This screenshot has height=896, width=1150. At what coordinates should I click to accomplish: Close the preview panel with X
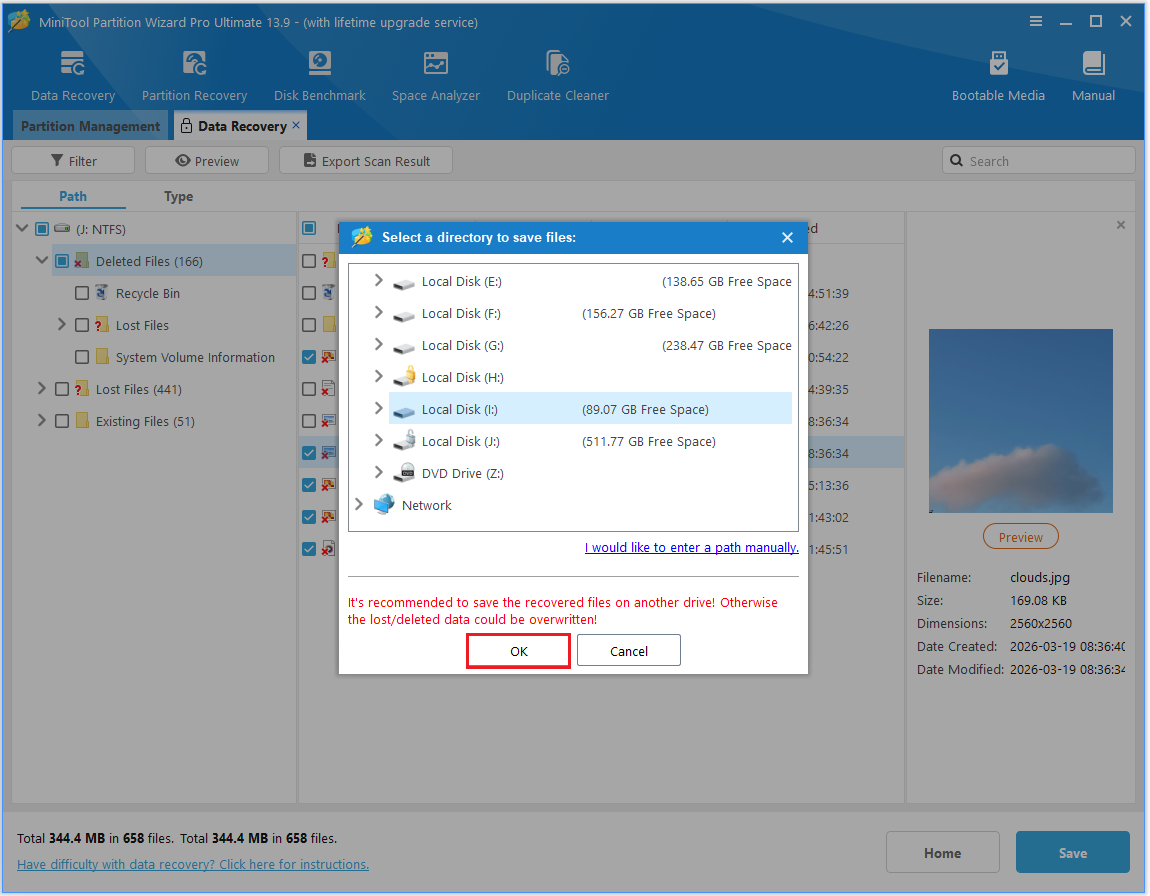tap(1121, 225)
